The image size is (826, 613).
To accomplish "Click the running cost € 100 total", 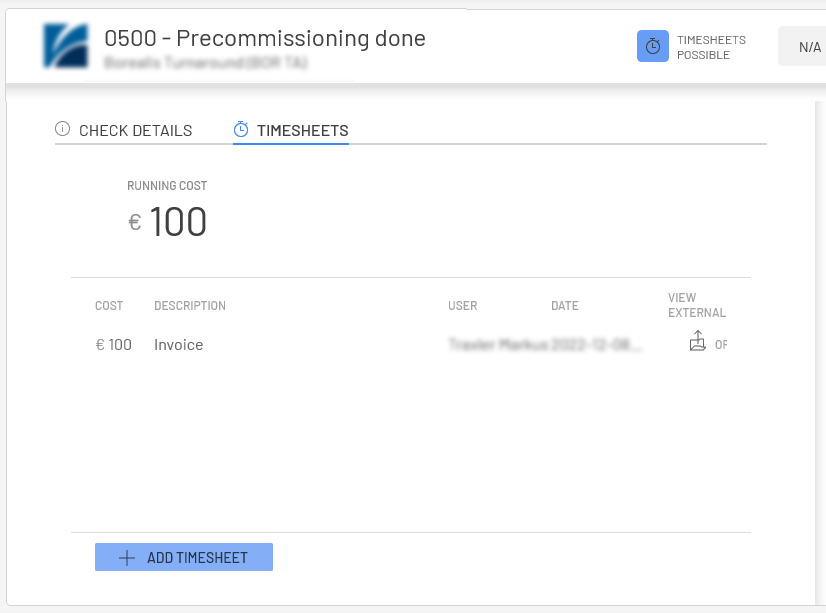I will [x=168, y=222].
